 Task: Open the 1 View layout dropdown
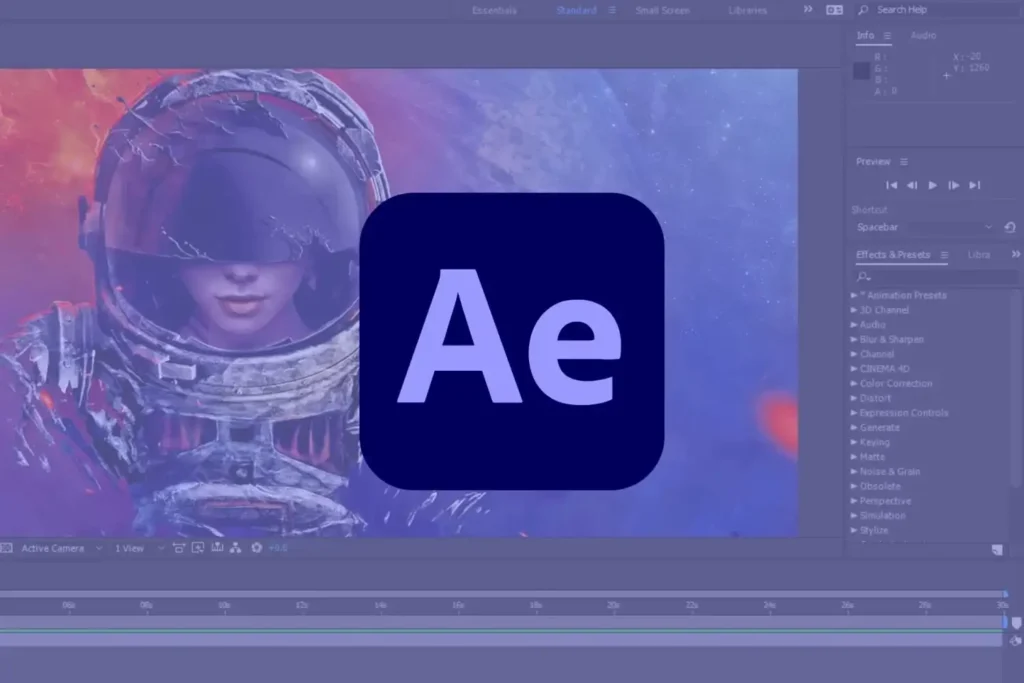[138, 548]
